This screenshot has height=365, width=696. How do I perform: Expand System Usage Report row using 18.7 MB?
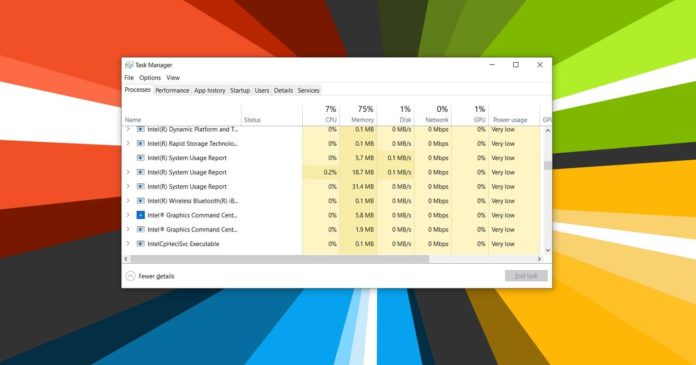pos(128,172)
